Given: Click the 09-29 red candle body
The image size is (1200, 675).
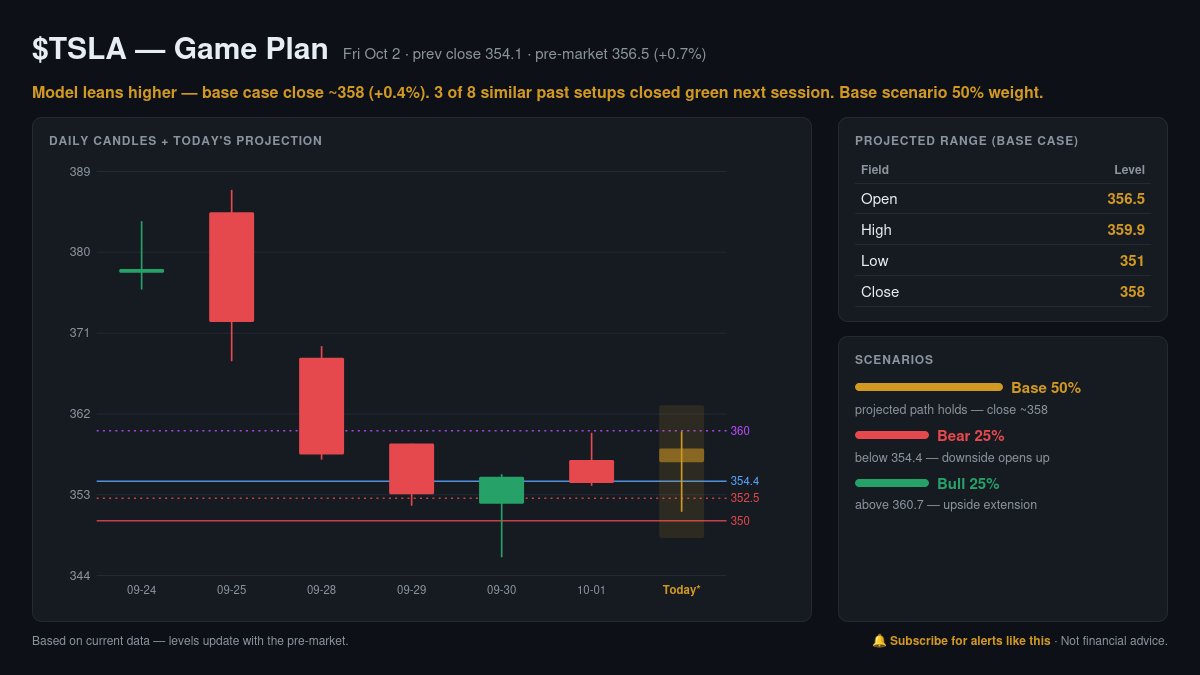Looking at the screenshot, I should tap(411, 469).
